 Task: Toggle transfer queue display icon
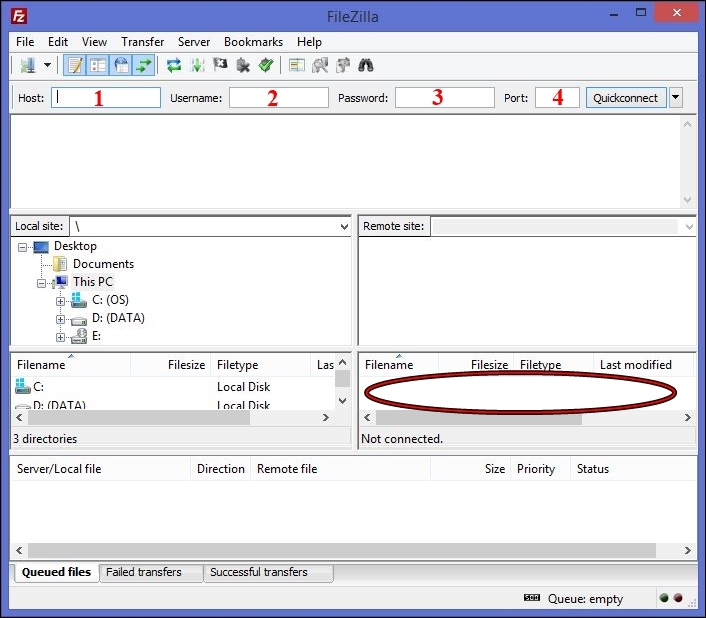tap(143, 66)
